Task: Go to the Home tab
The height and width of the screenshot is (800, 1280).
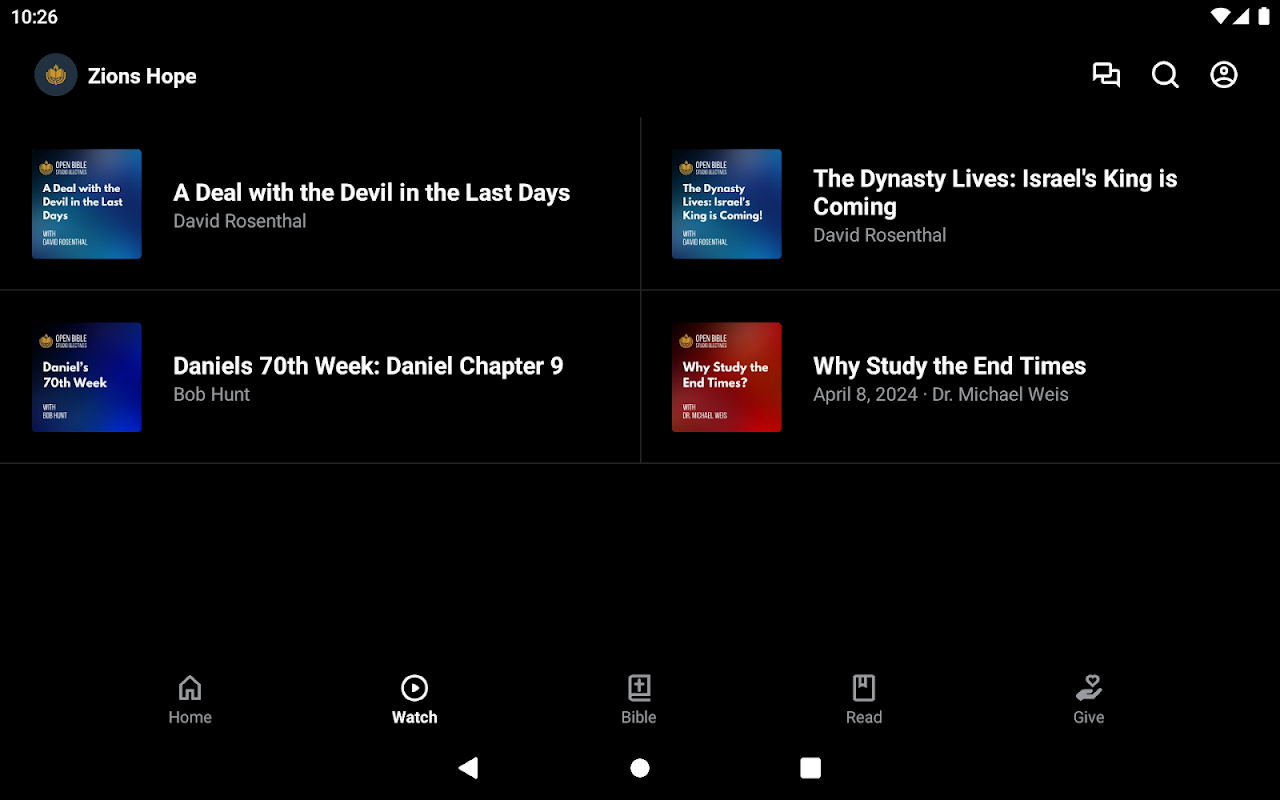Action: point(190,700)
